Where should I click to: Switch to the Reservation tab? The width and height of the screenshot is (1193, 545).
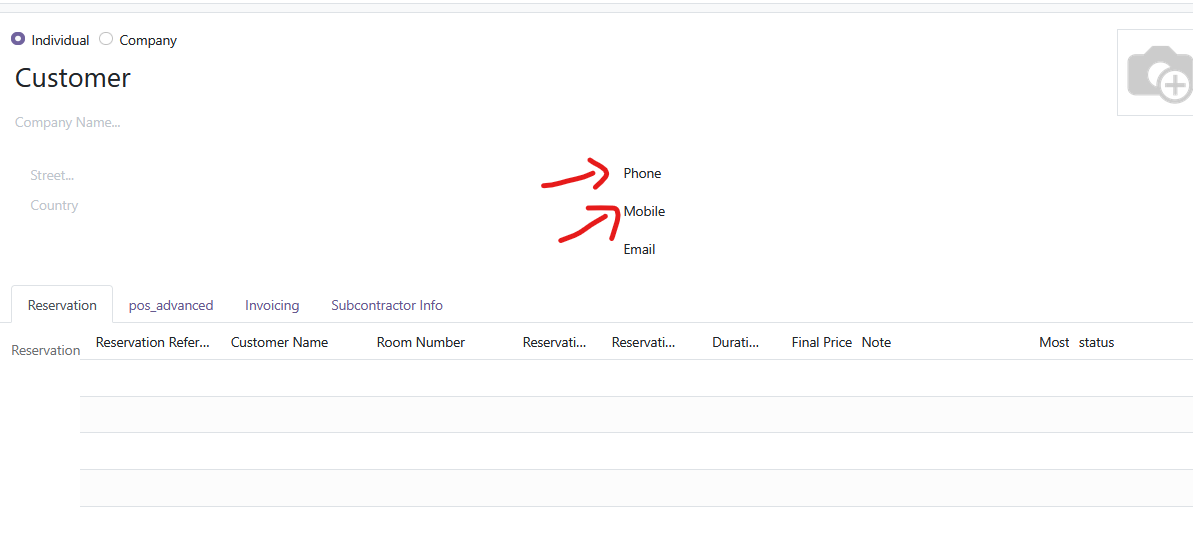click(x=62, y=305)
